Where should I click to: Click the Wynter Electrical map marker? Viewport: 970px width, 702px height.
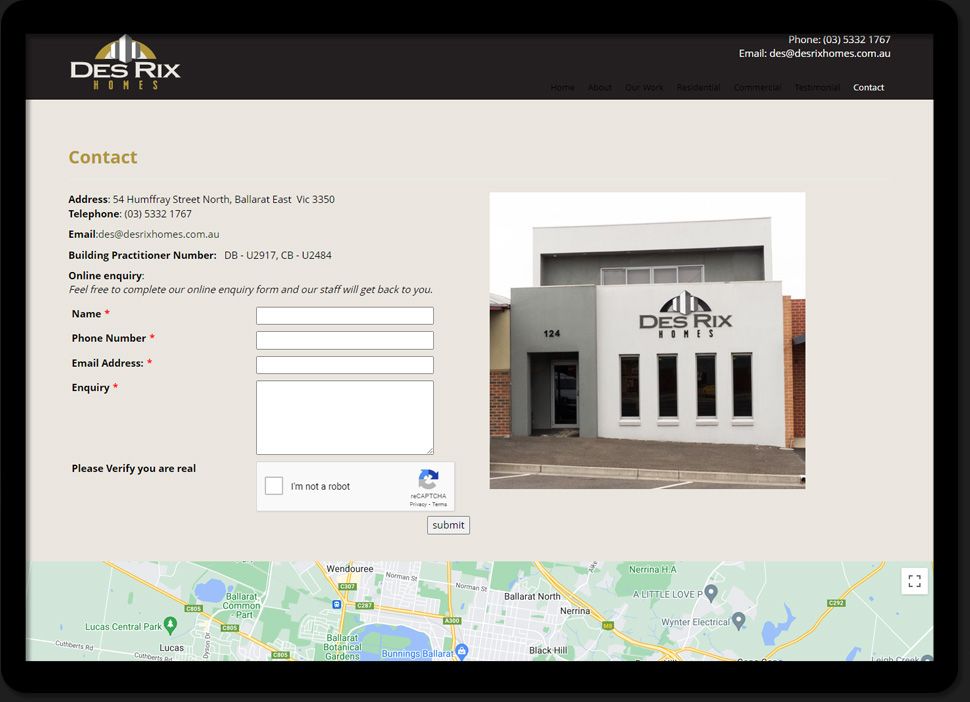tap(739, 621)
